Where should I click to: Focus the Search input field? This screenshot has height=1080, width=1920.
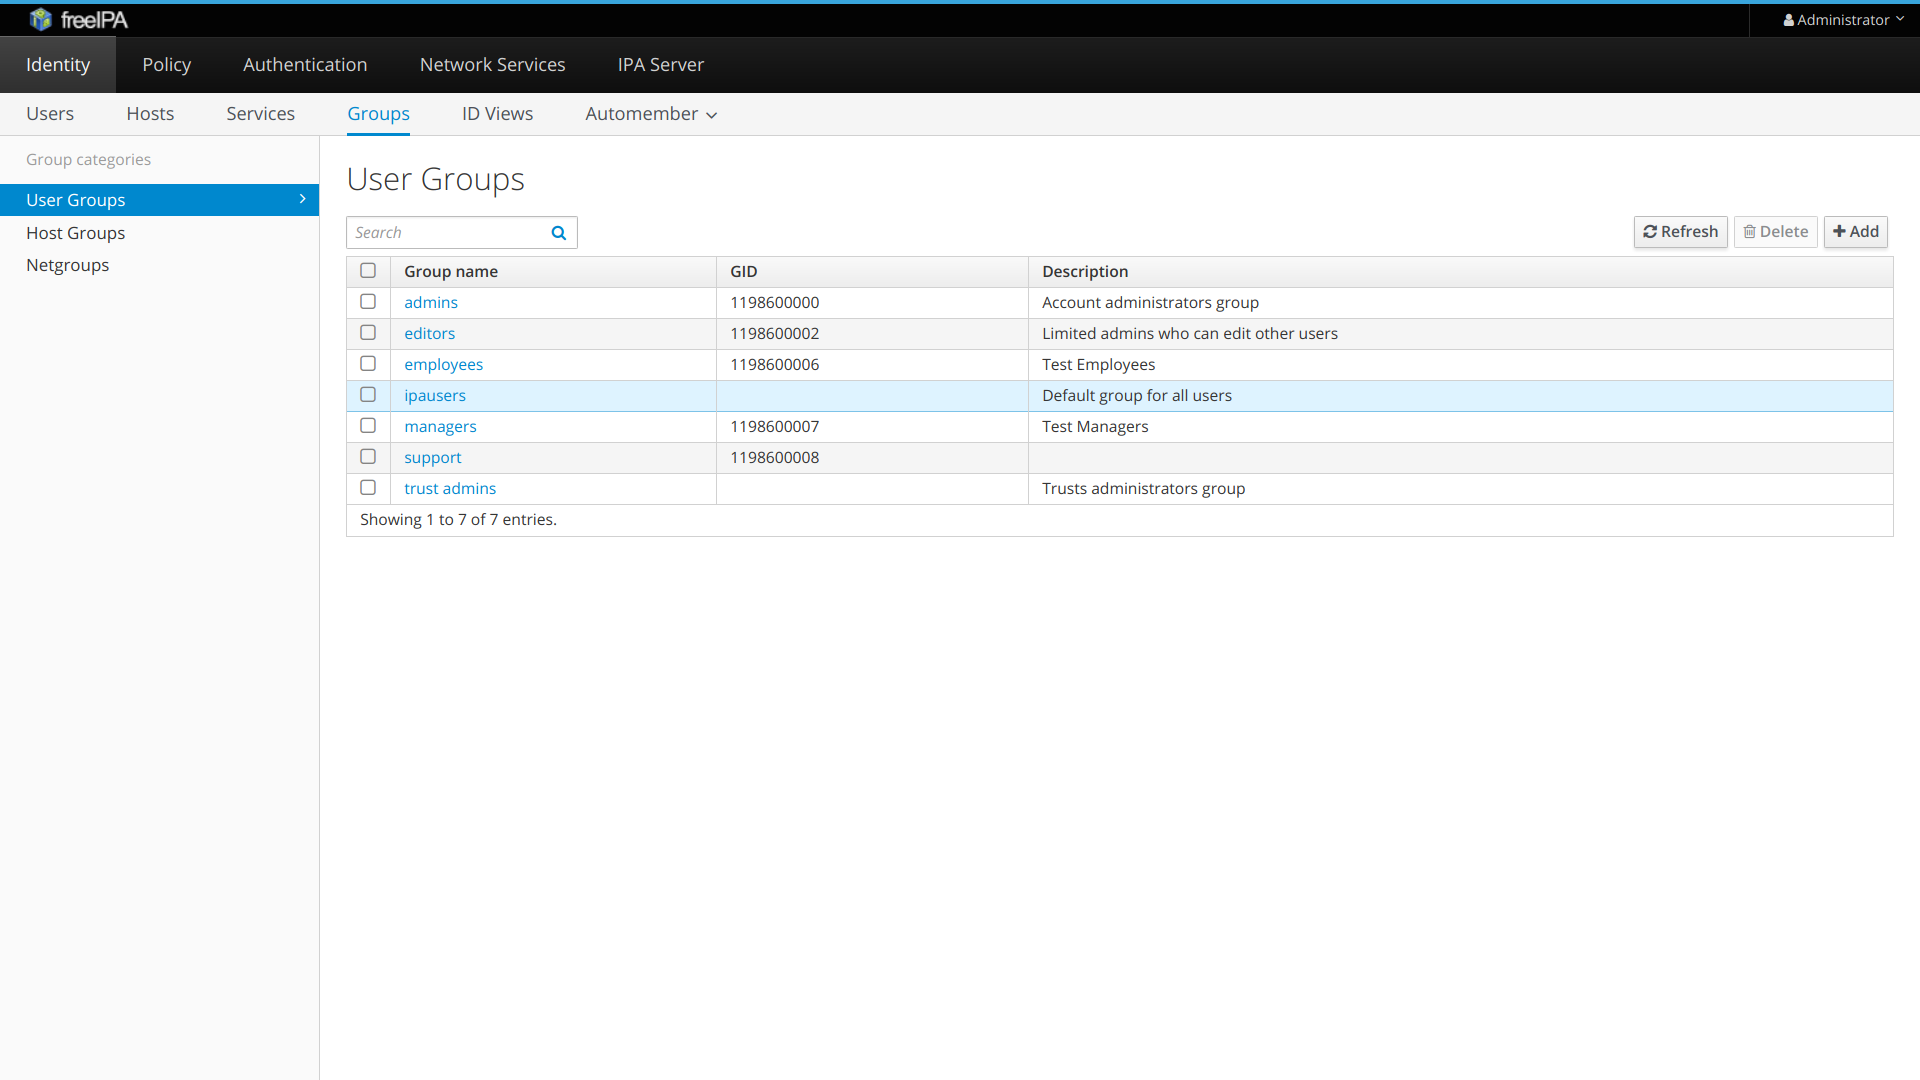pyautogui.click(x=447, y=233)
